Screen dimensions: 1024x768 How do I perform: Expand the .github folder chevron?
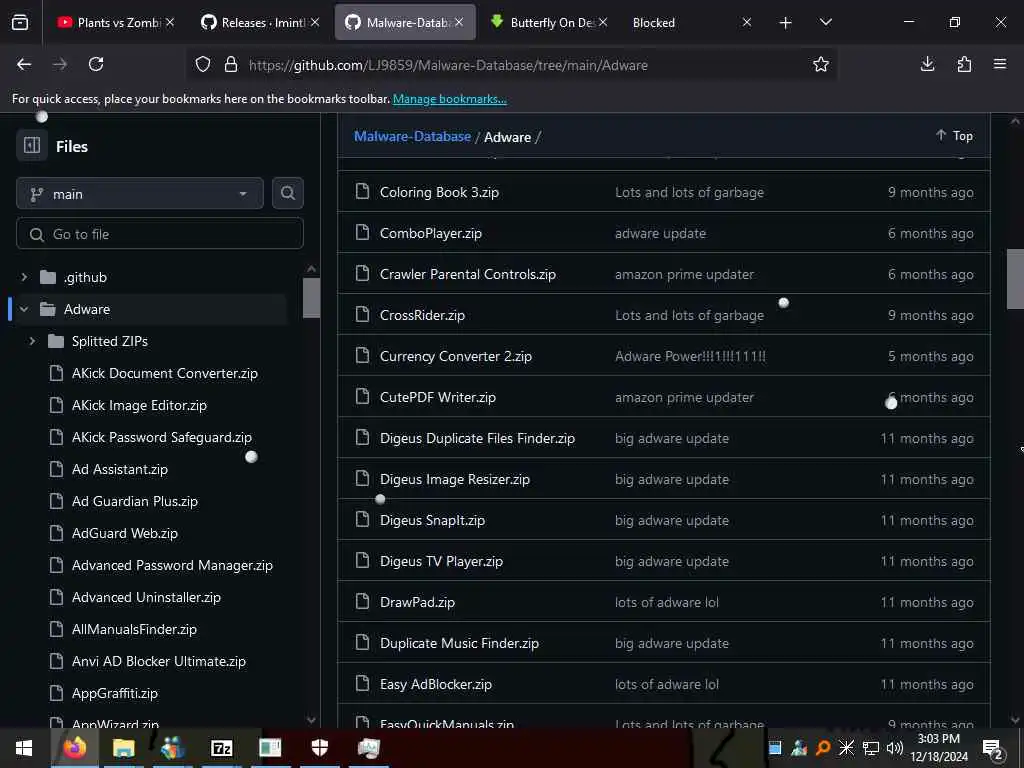tap(24, 277)
